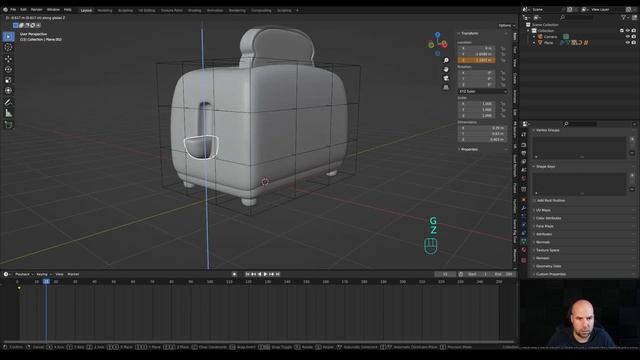The height and width of the screenshot is (360, 640).
Task: Expand the Plane object in outliner
Action: [534, 42]
